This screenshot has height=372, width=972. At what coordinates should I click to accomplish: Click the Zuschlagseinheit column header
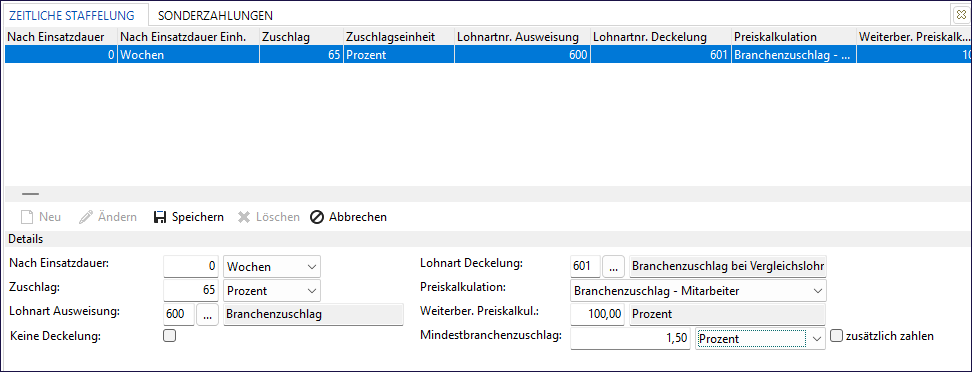[399, 37]
